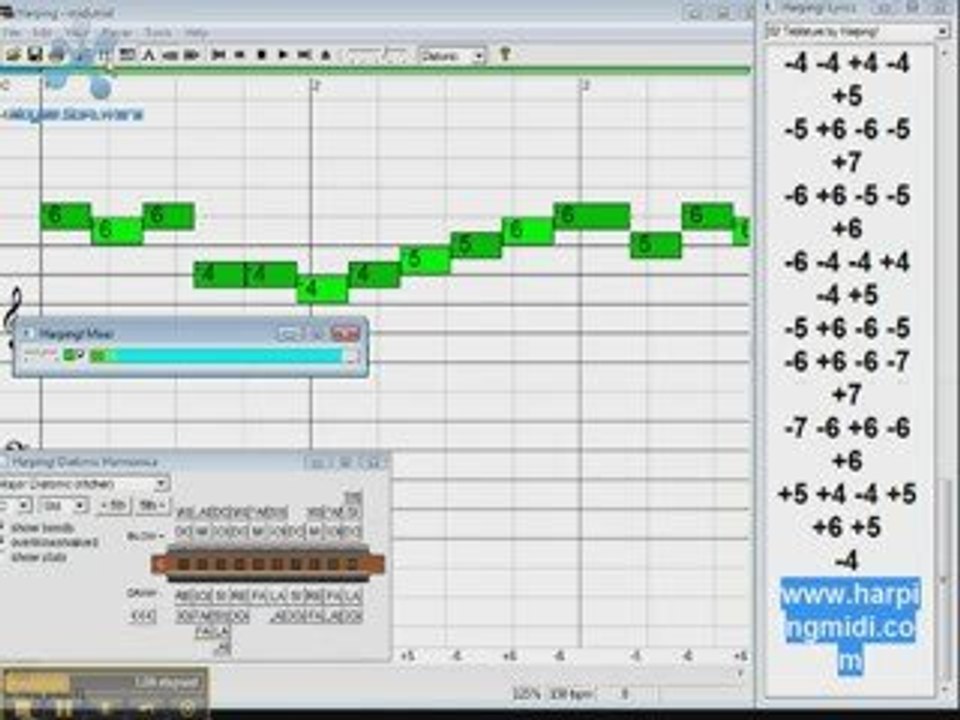Open the Help menu
The image size is (960, 720).
click(196, 32)
